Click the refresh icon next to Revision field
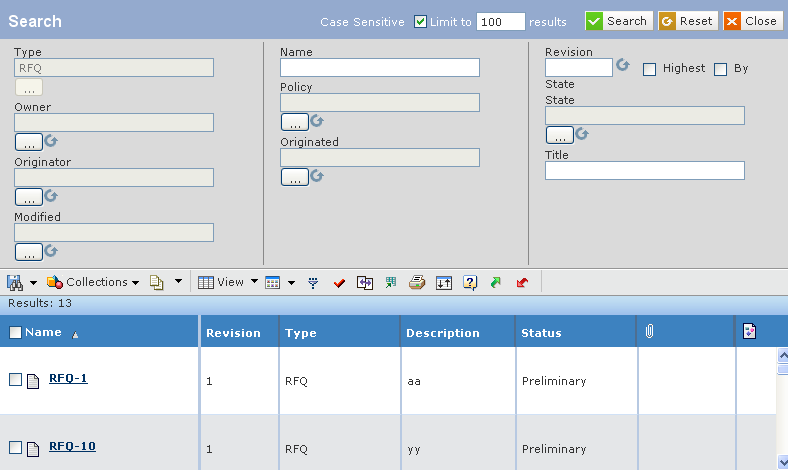The height and width of the screenshot is (470, 788). tap(623, 65)
